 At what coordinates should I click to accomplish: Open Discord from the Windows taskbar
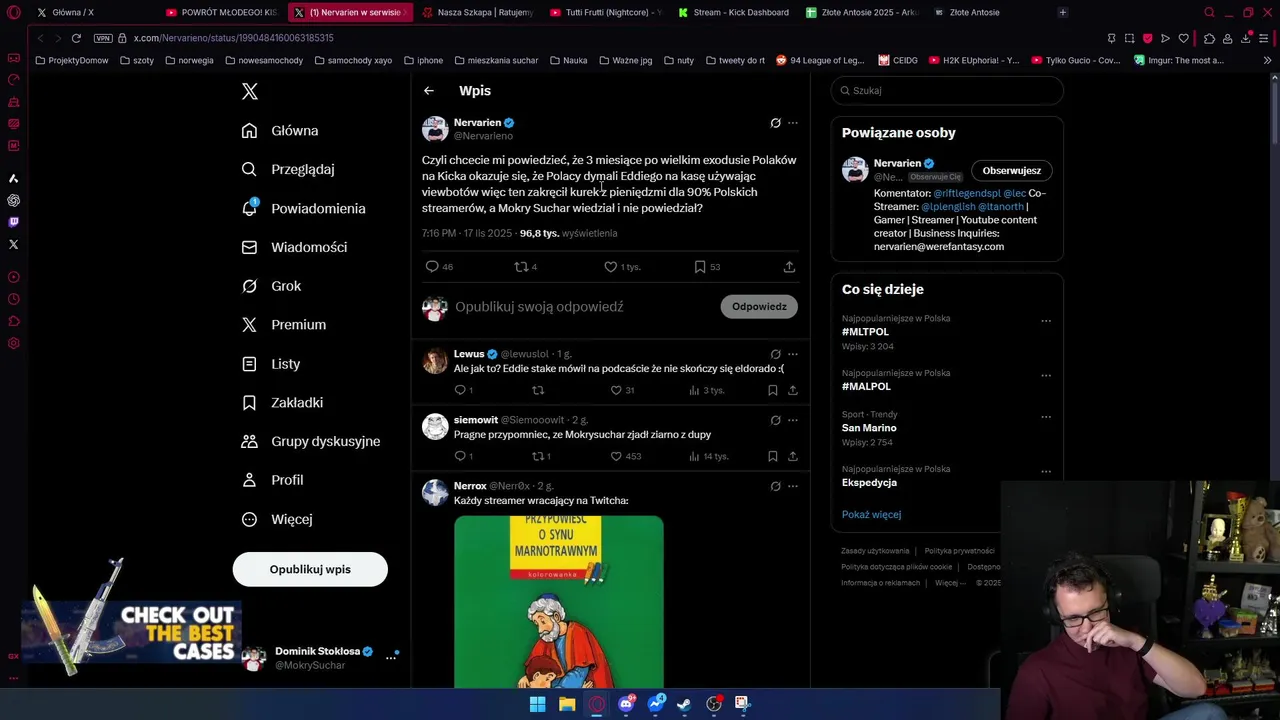pyautogui.click(x=626, y=704)
